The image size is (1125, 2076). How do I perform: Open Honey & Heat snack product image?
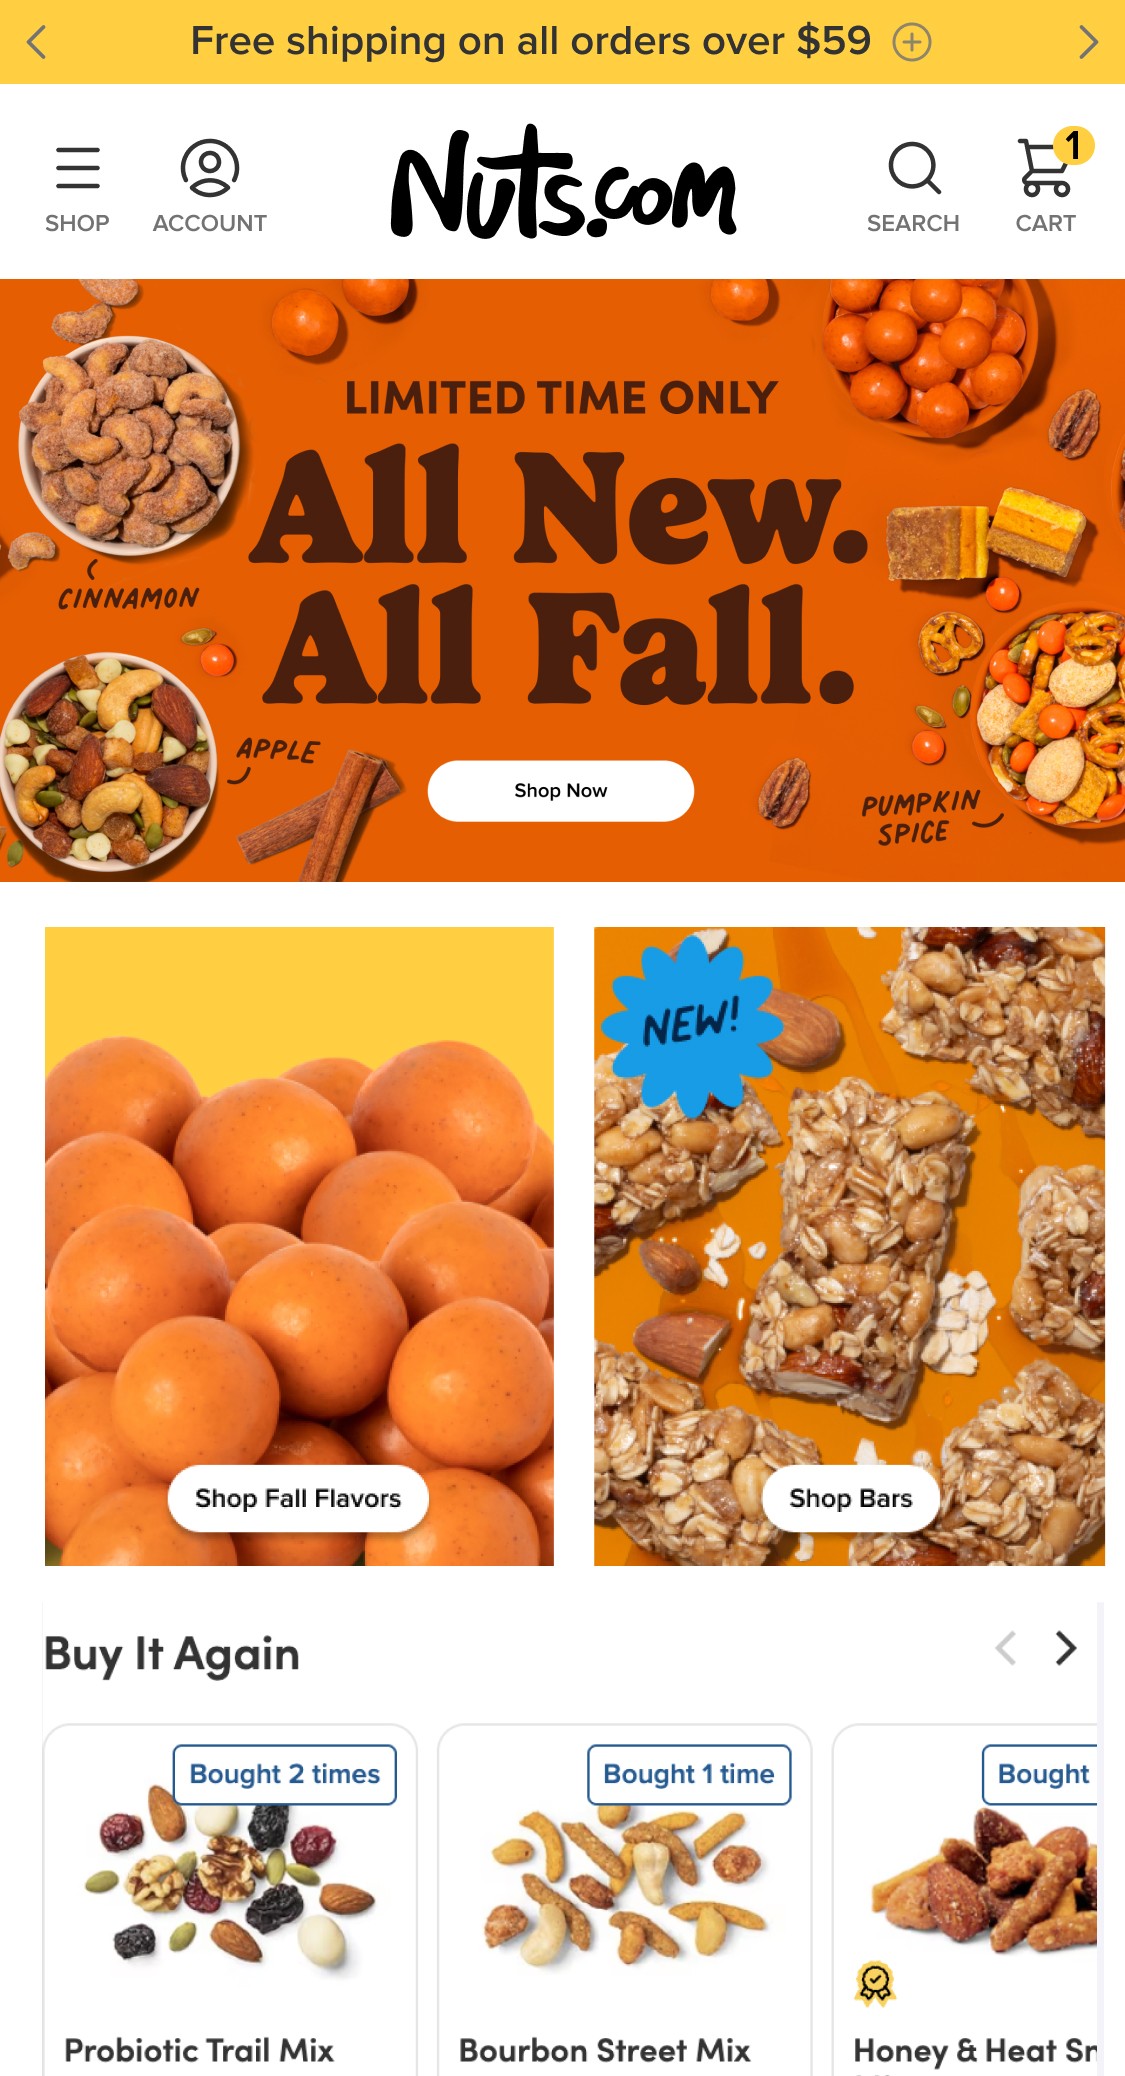click(x=983, y=1882)
